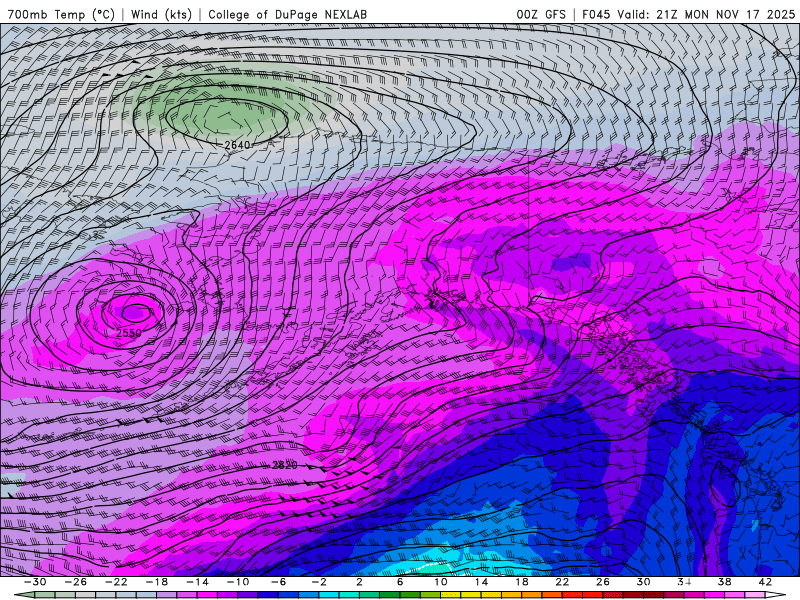
Task: Click the F045 forecast hour text
Action: (596, 14)
